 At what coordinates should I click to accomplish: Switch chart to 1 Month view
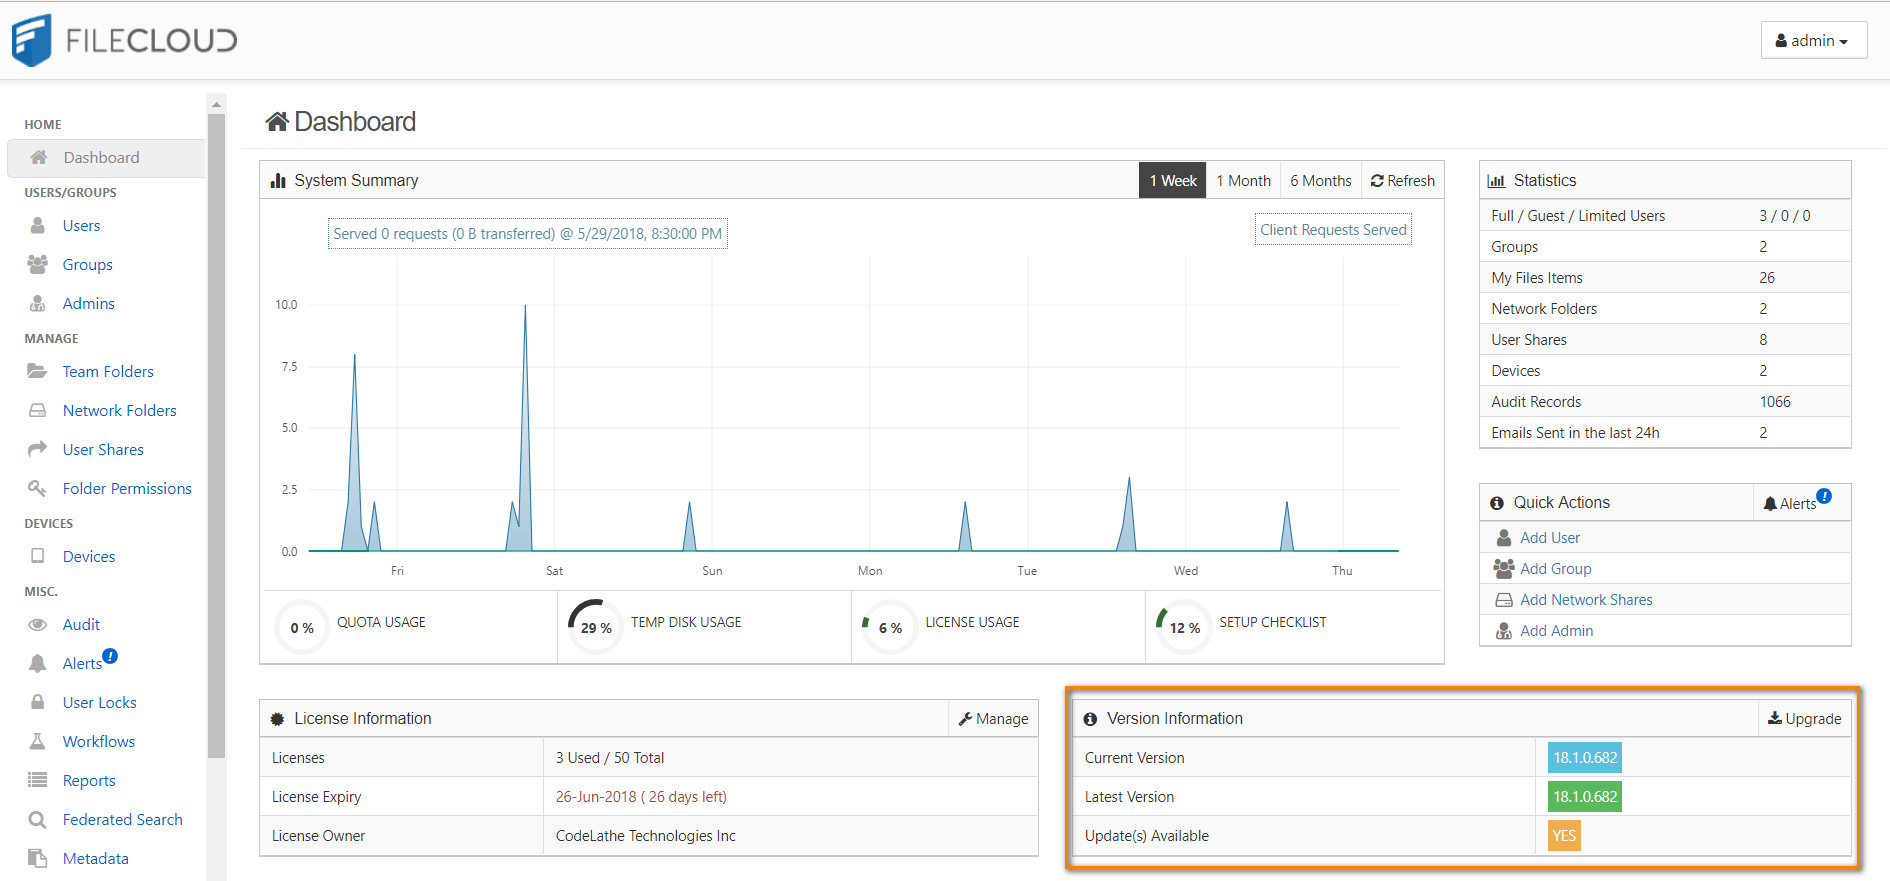pyautogui.click(x=1243, y=181)
